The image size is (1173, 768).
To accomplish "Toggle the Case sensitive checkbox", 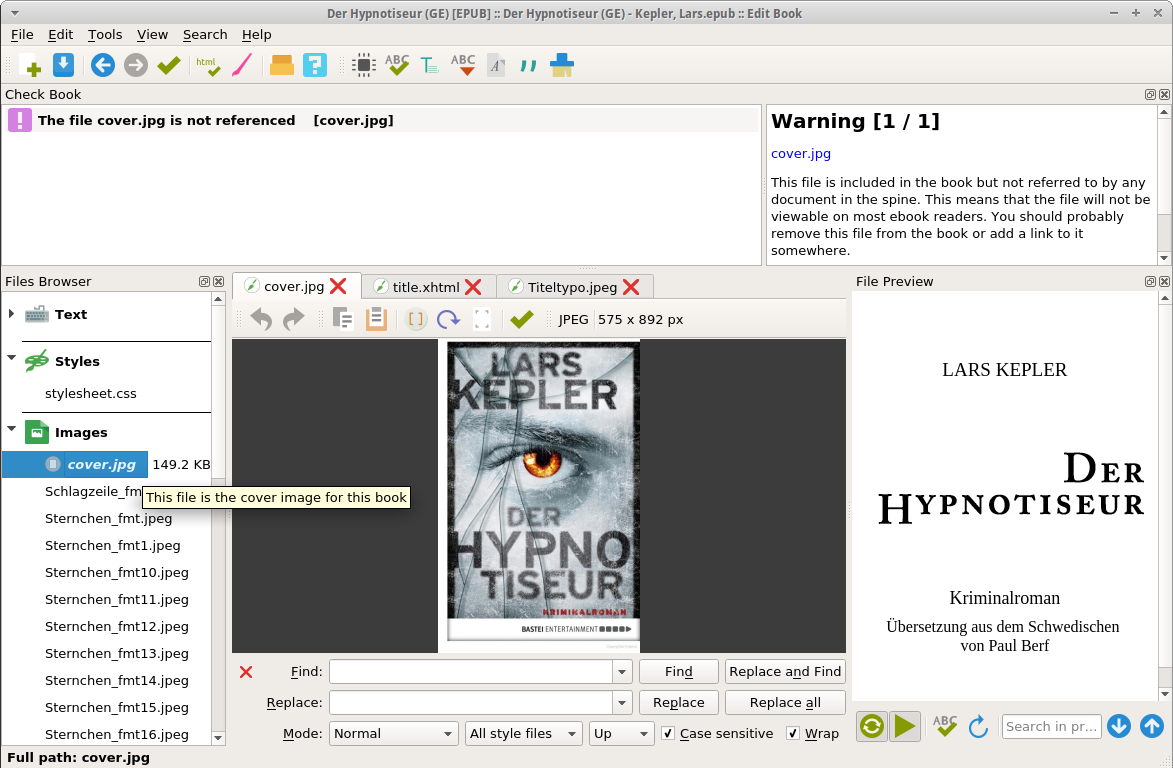I will (x=669, y=734).
